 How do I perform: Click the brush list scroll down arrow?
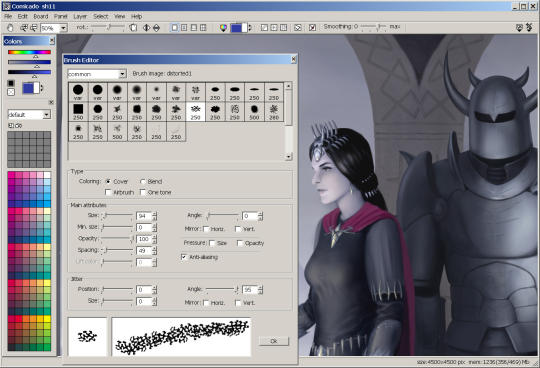click(289, 157)
